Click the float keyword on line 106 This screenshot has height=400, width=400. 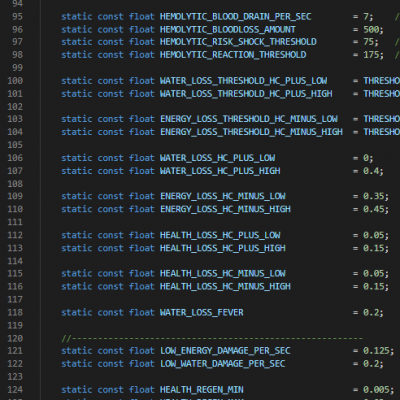click(x=142, y=158)
